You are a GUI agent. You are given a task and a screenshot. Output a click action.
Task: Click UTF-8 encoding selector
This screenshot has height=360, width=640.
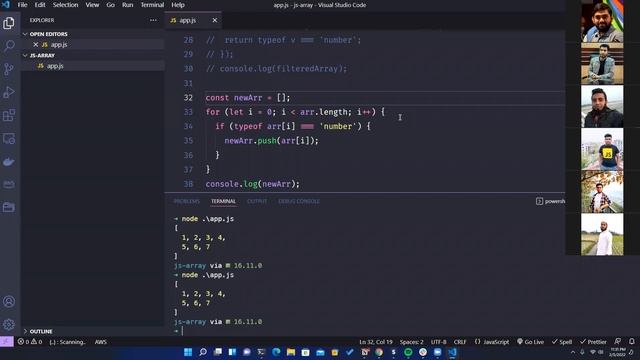click(438, 342)
